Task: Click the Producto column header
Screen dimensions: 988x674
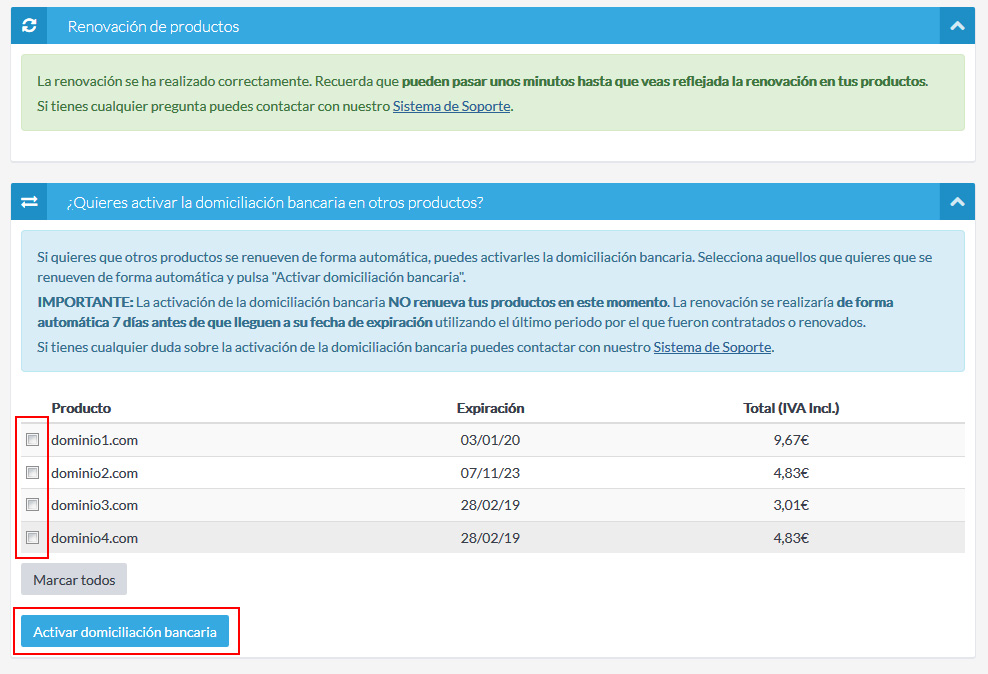Action: (81, 408)
